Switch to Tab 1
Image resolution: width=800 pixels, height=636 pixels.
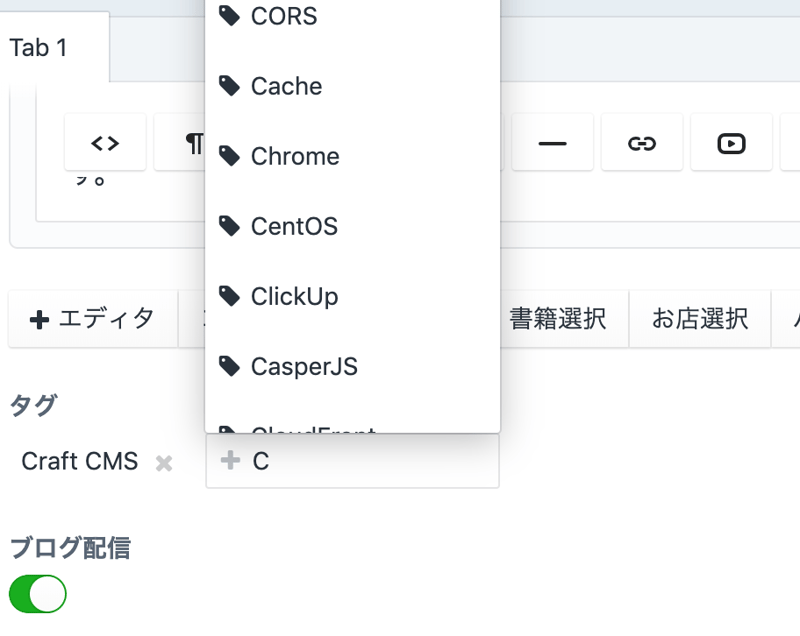(40, 48)
